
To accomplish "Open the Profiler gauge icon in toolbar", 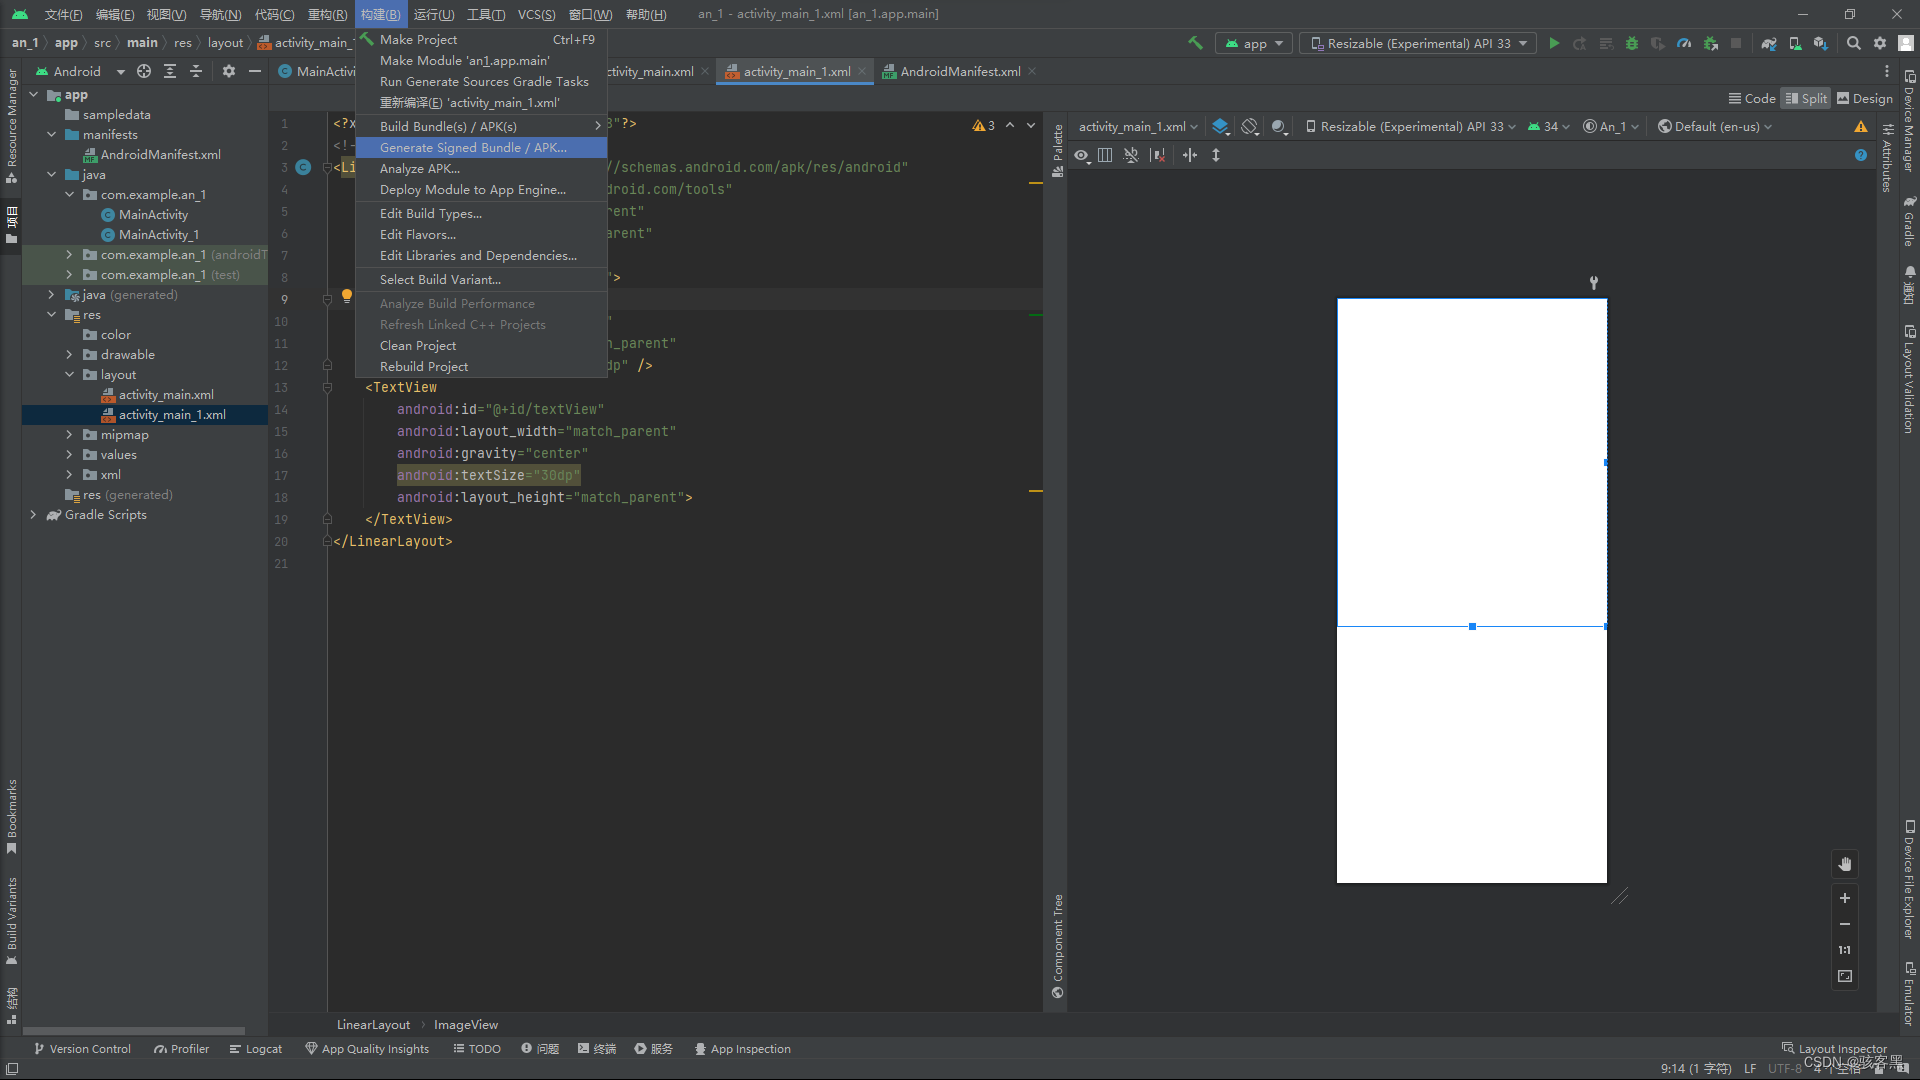I will (1684, 43).
